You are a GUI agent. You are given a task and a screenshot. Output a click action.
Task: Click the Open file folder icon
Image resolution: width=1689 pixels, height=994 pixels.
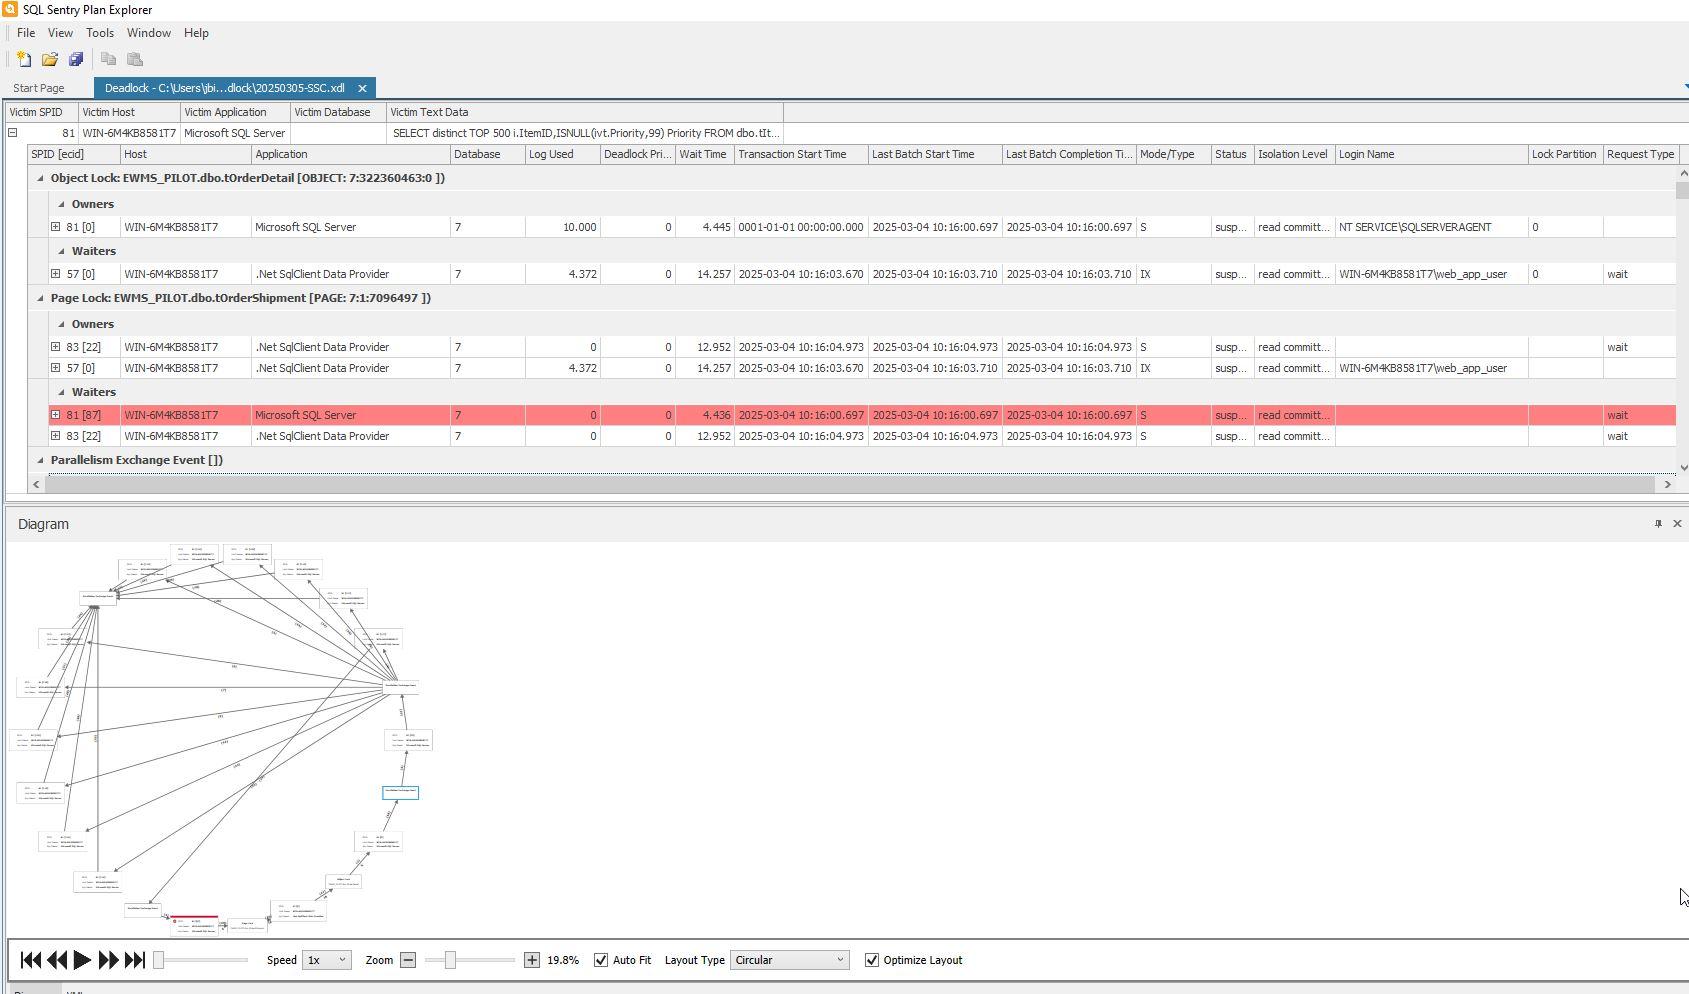[50, 60]
